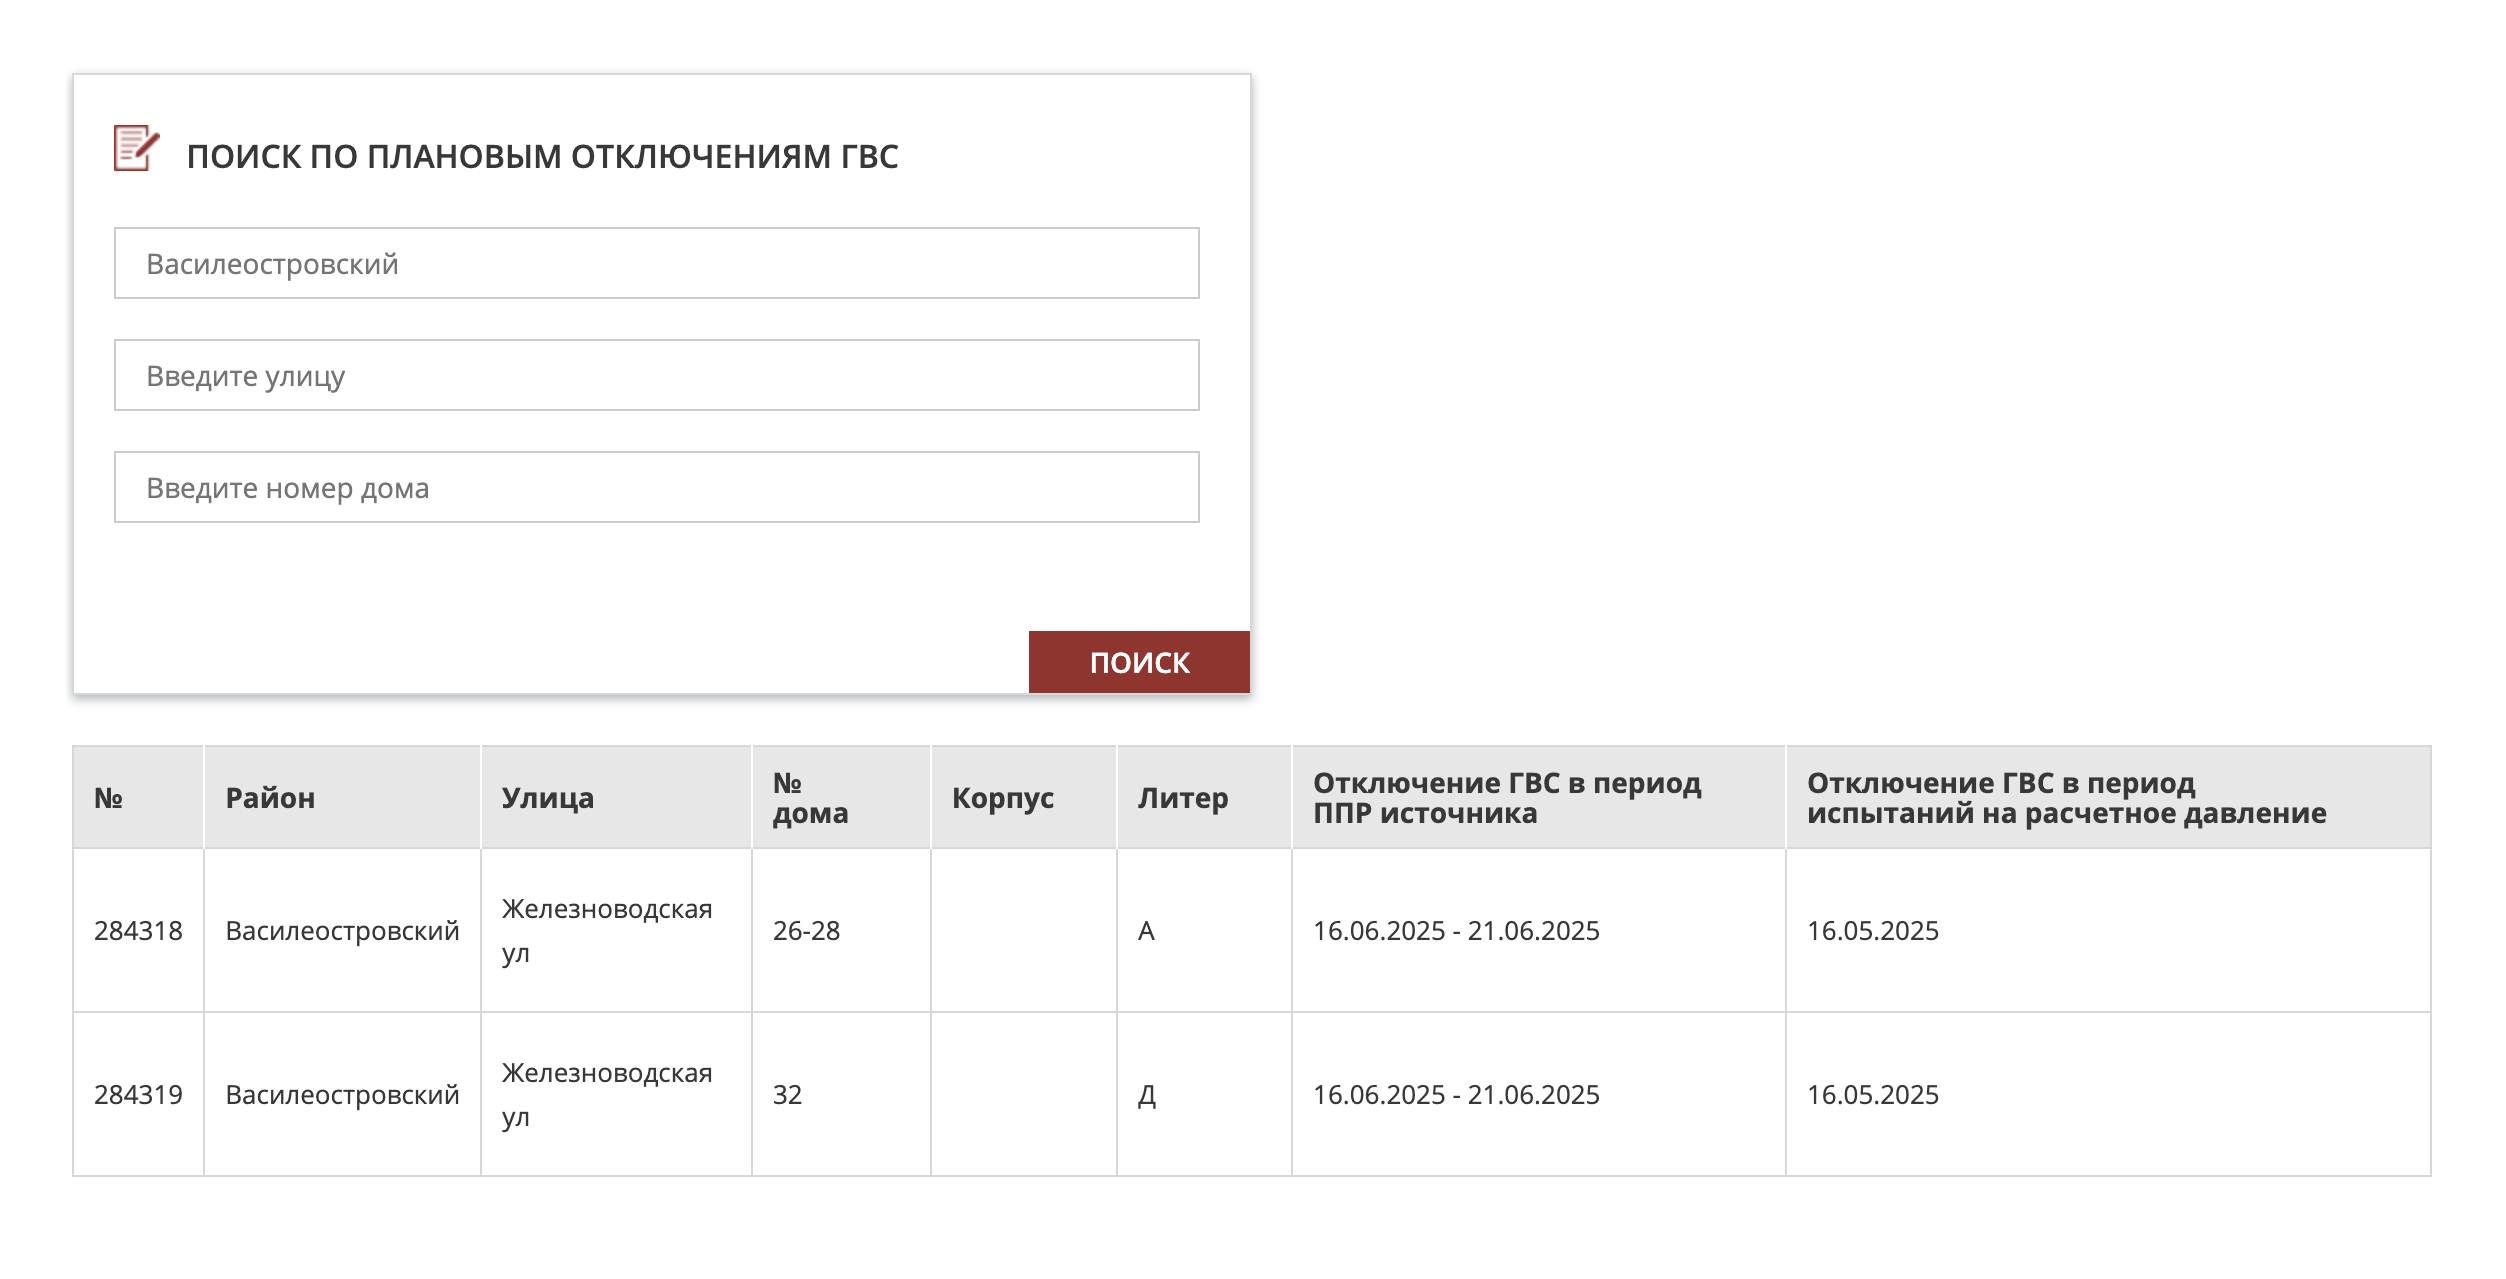Click the 'Введите улицу' street input
The height and width of the screenshot is (1279, 2506).
pos(656,375)
